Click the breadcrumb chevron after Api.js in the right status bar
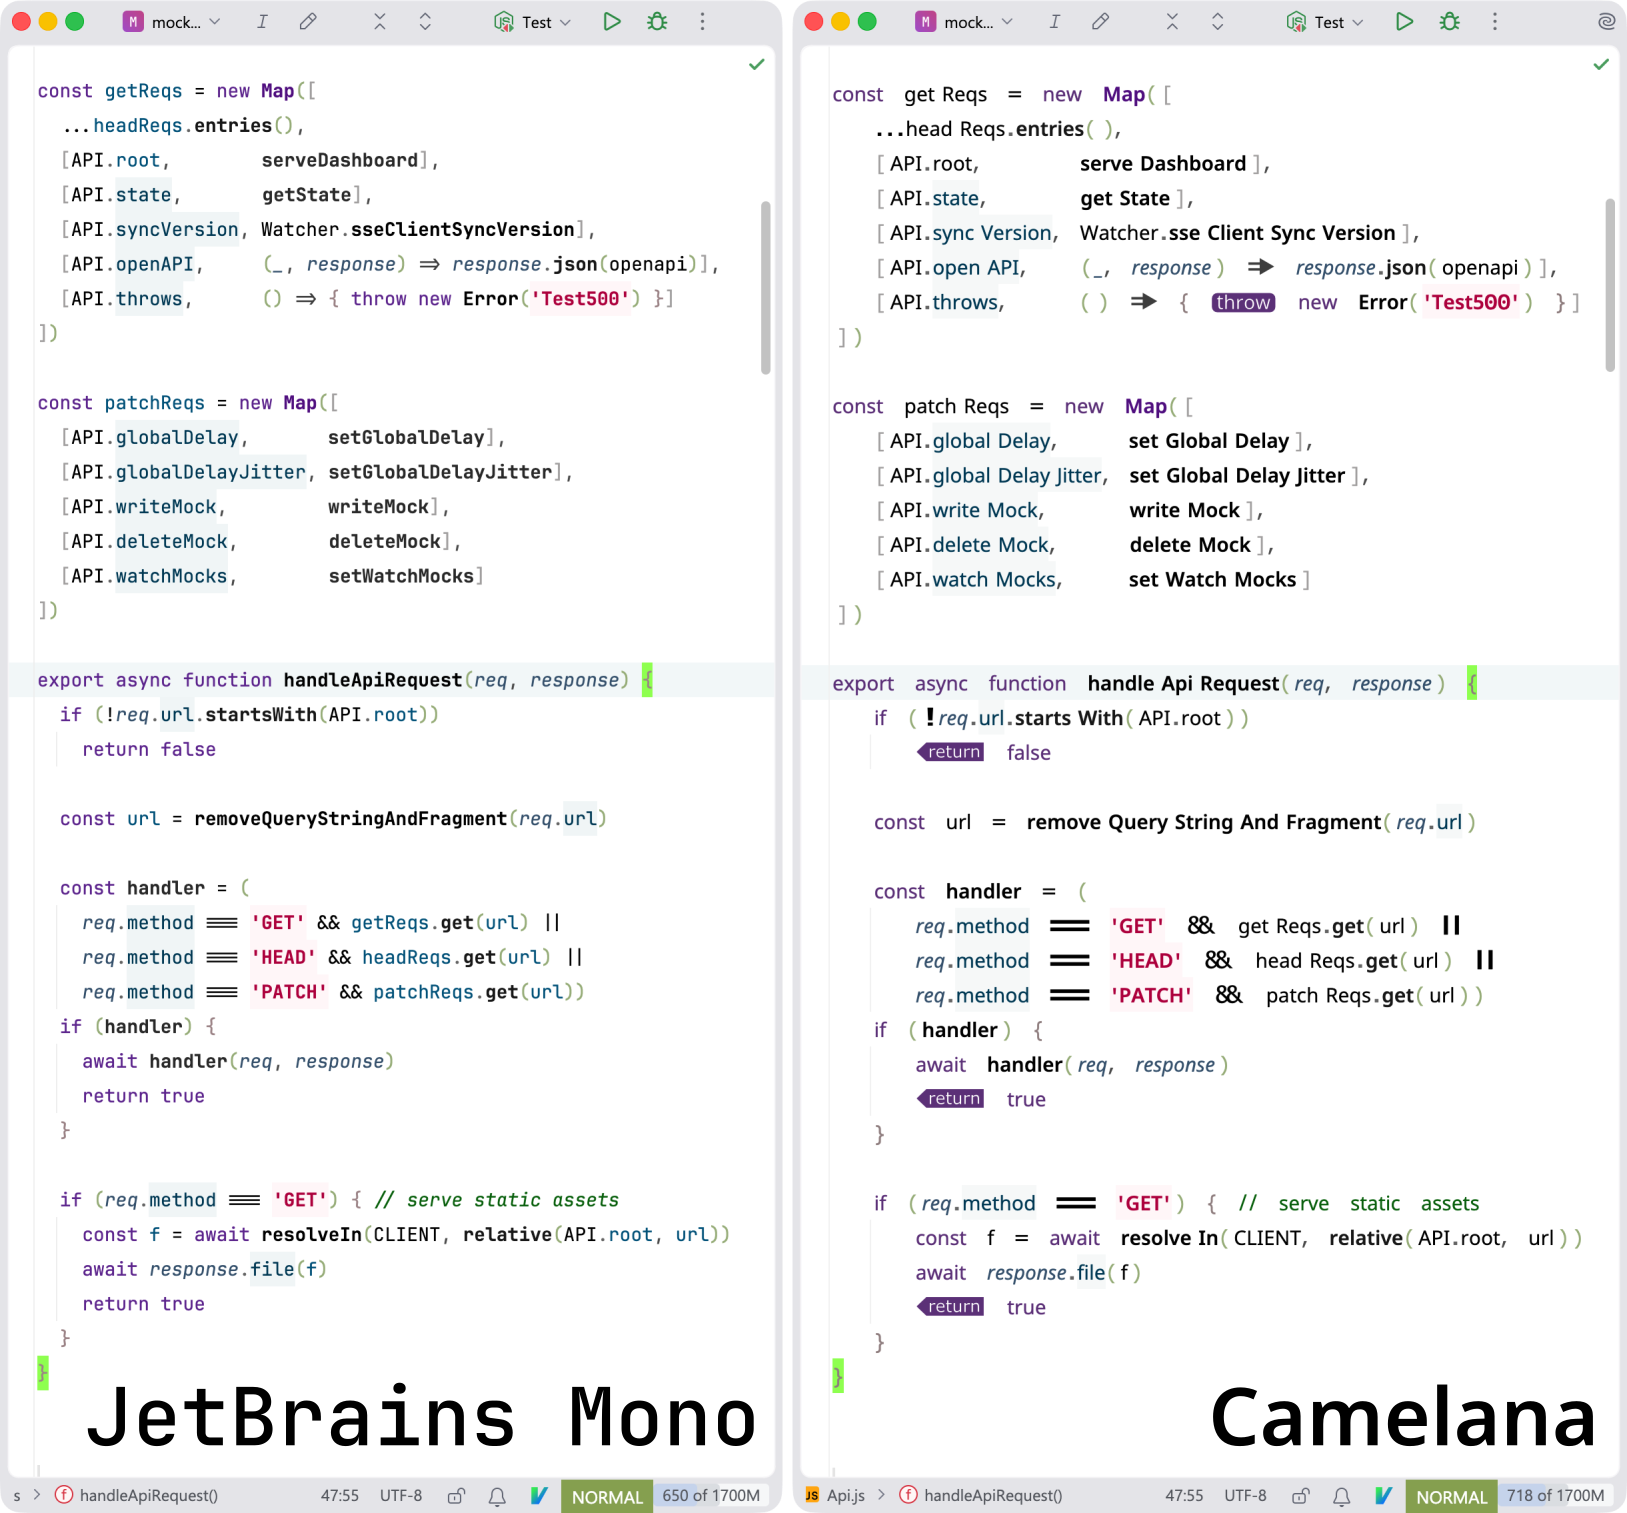Screen dimensions: 1627x1513 point(882,1495)
